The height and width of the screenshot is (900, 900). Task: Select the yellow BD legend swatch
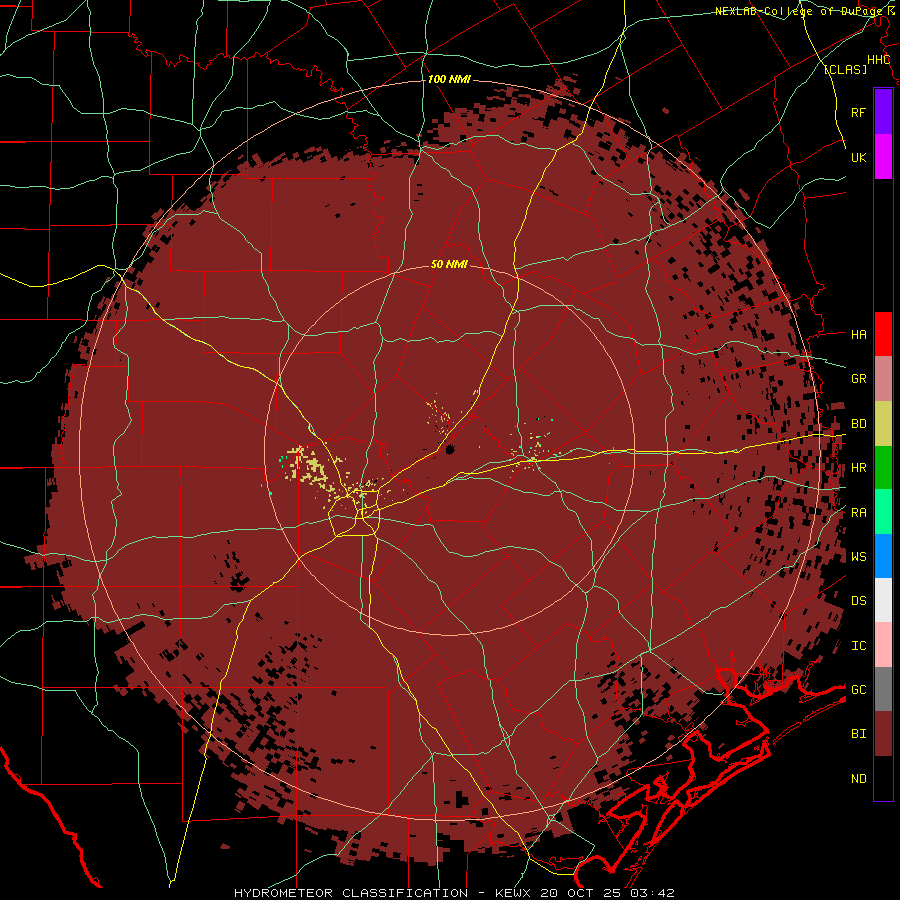883,424
